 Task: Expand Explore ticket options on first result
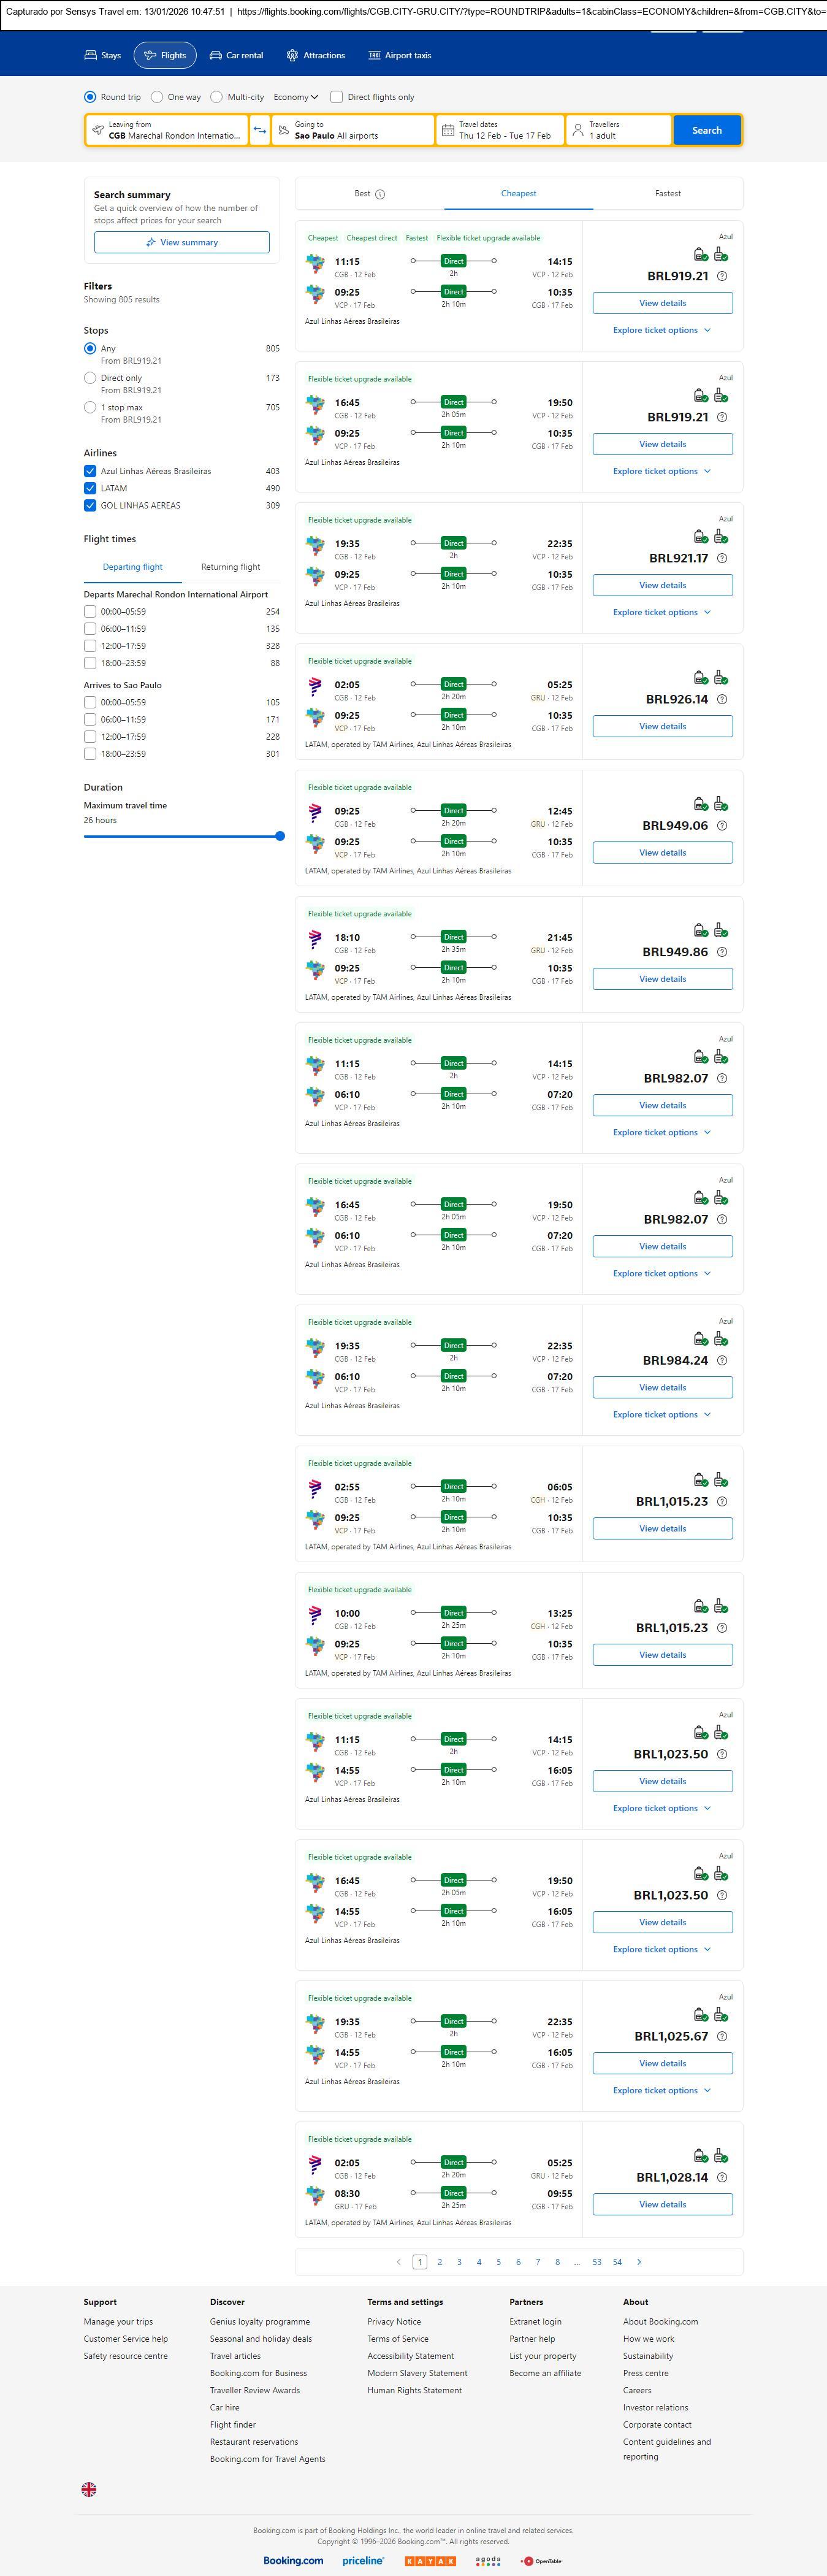coord(662,330)
